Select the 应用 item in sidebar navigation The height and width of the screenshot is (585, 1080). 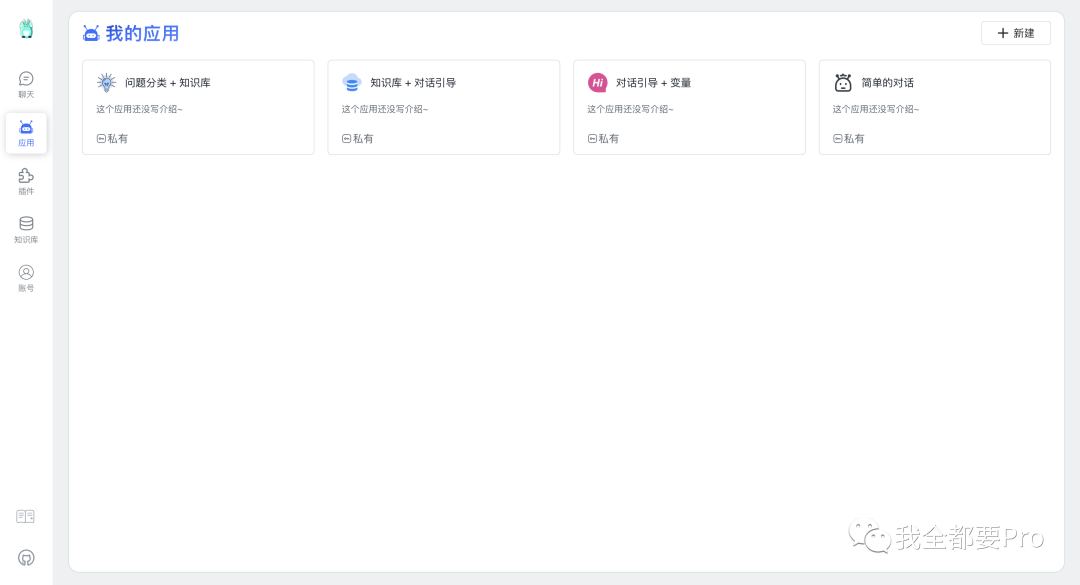(x=25, y=130)
